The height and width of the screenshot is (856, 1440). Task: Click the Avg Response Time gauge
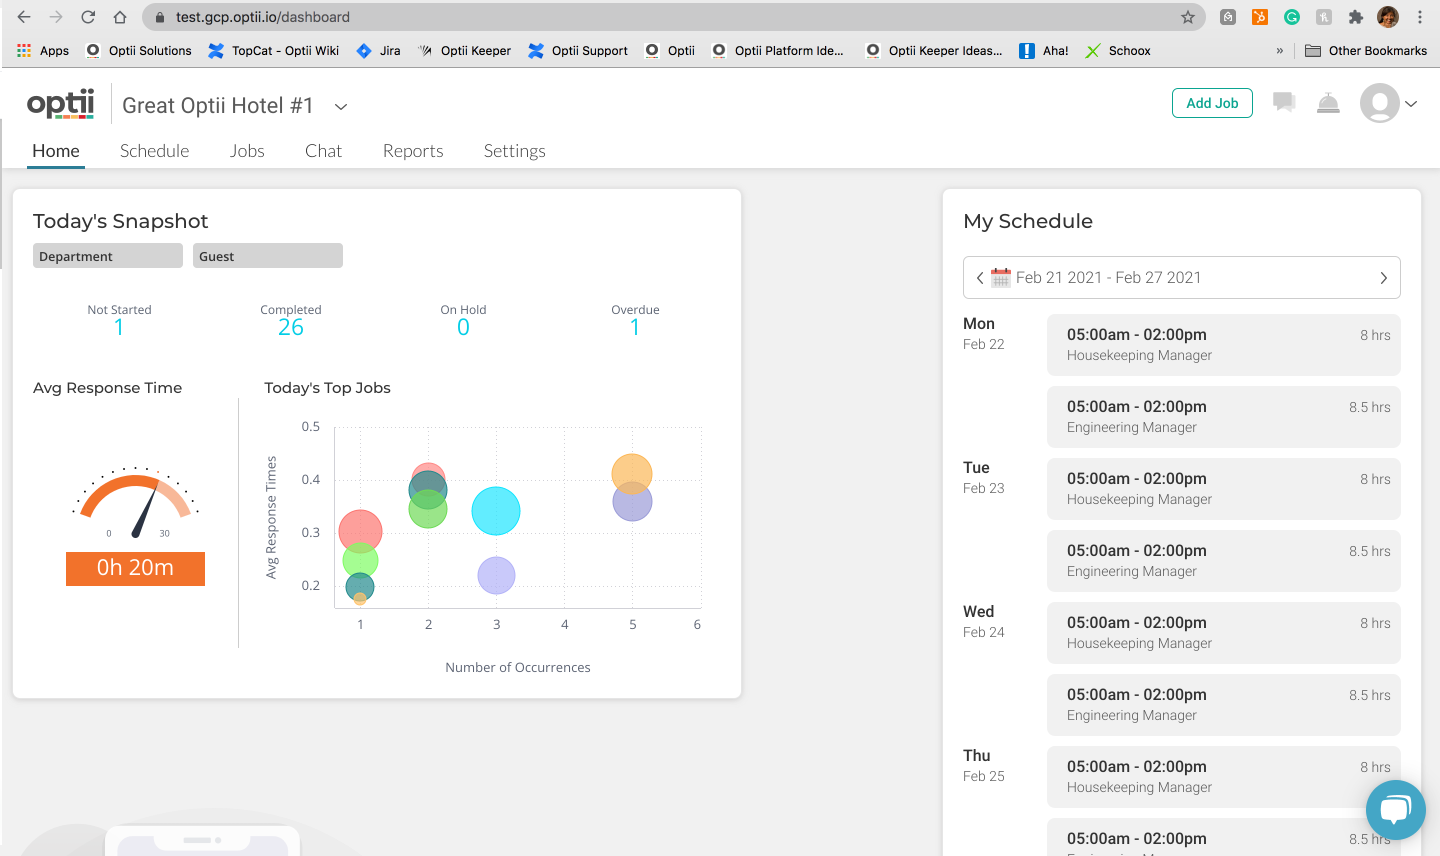point(135,503)
